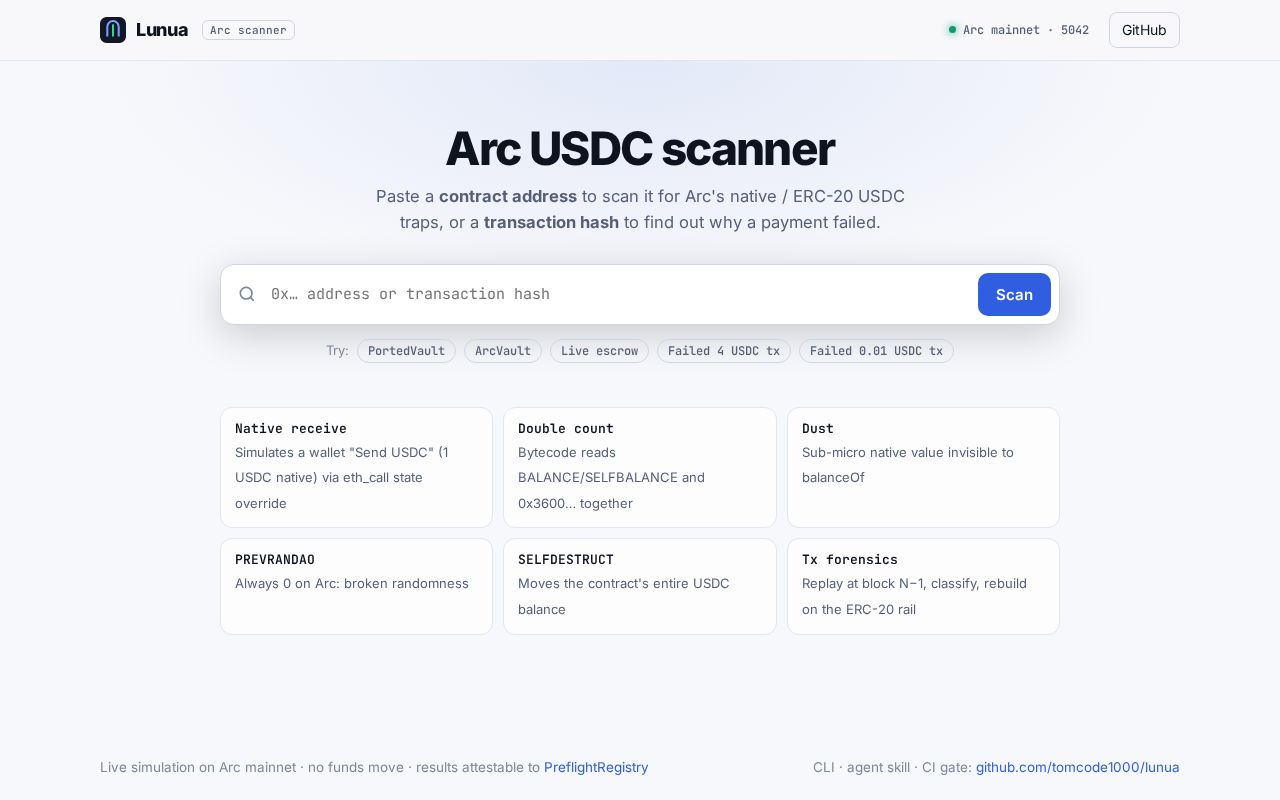Click the Arc mainnet · 5042 label

pyautogui.click(x=1026, y=30)
